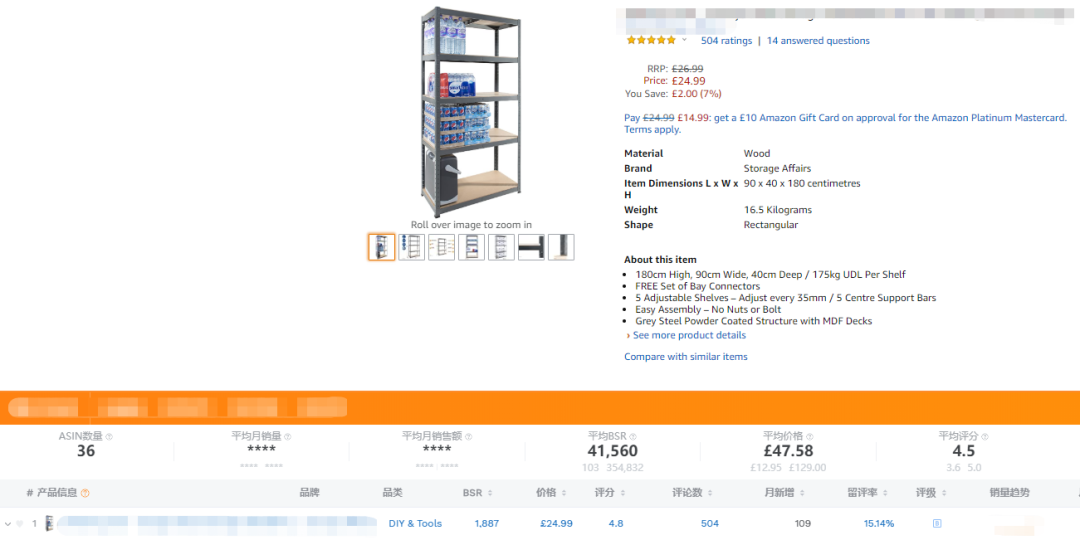This screenshot has height=540, width=1080.
Task: Click the rating badge icon in row 1
Action: pyautogui.click(x=936, y=523)
